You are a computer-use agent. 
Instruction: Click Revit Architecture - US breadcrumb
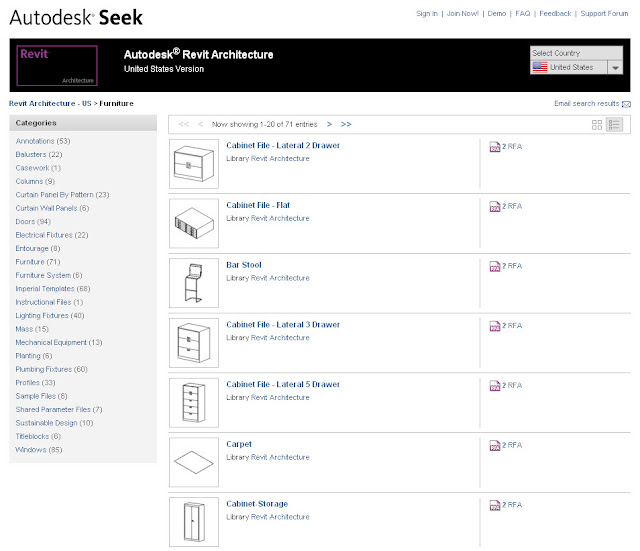[50, 104]
